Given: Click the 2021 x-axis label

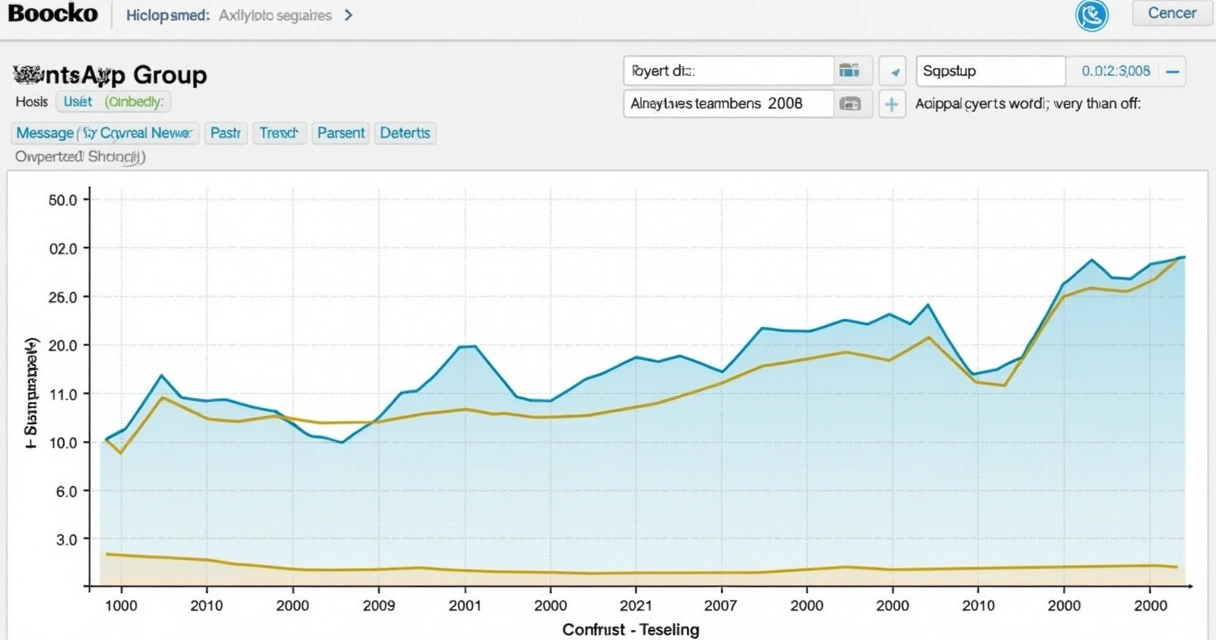Looking at the screenshot, I should (x=636, y=605).
